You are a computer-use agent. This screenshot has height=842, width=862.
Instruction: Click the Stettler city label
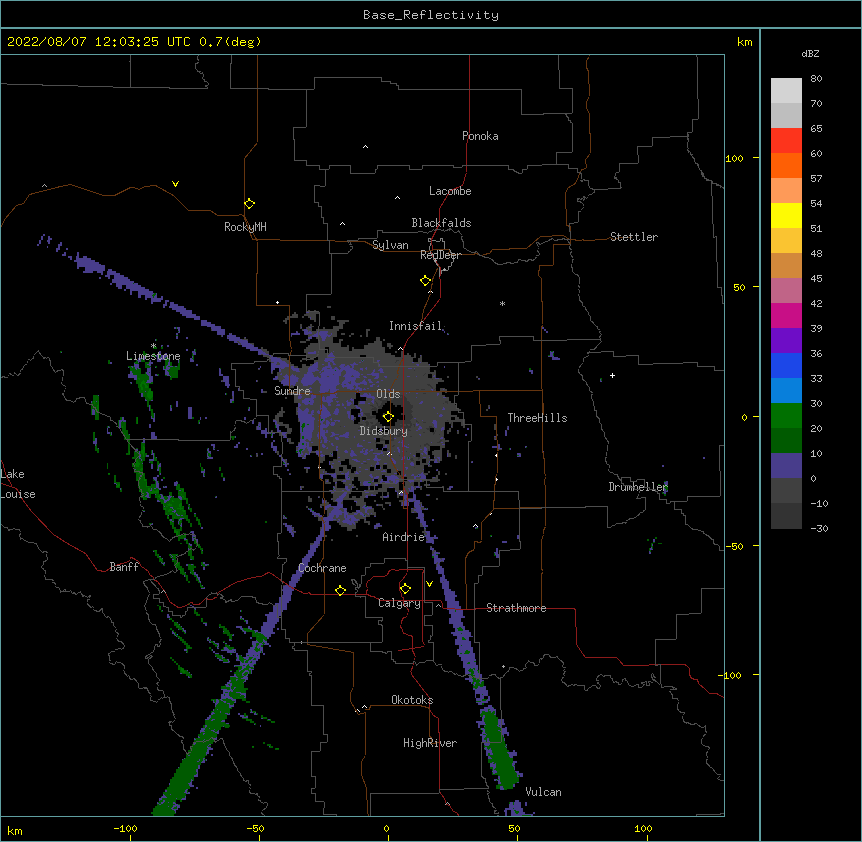[x=634, y=237]
